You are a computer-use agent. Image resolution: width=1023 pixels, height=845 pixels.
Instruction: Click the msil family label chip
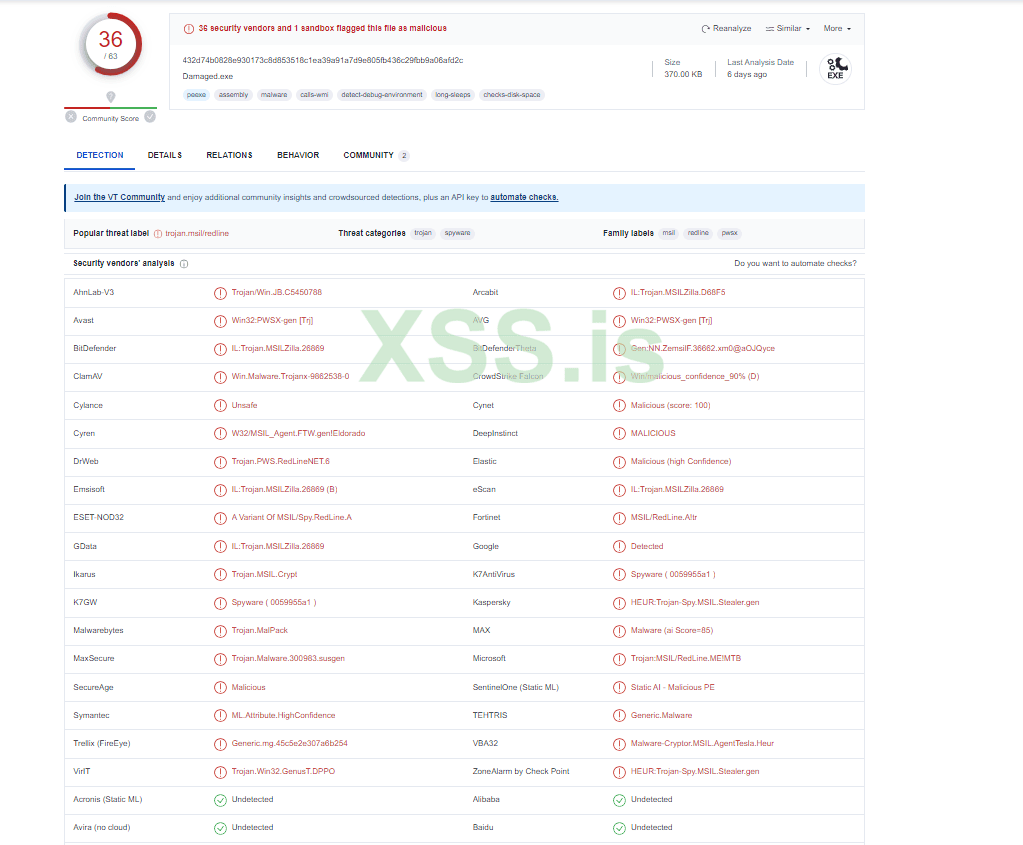(669, 233)
